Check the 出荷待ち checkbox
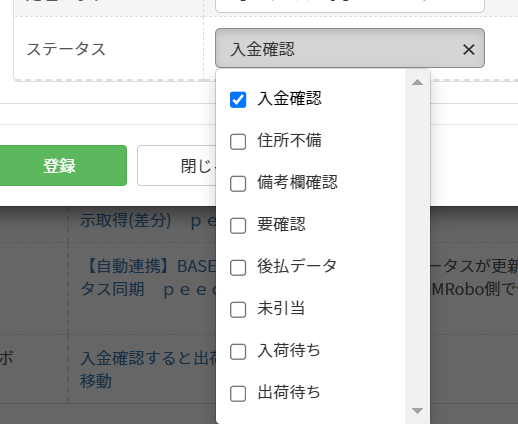 tap(238, 394)
